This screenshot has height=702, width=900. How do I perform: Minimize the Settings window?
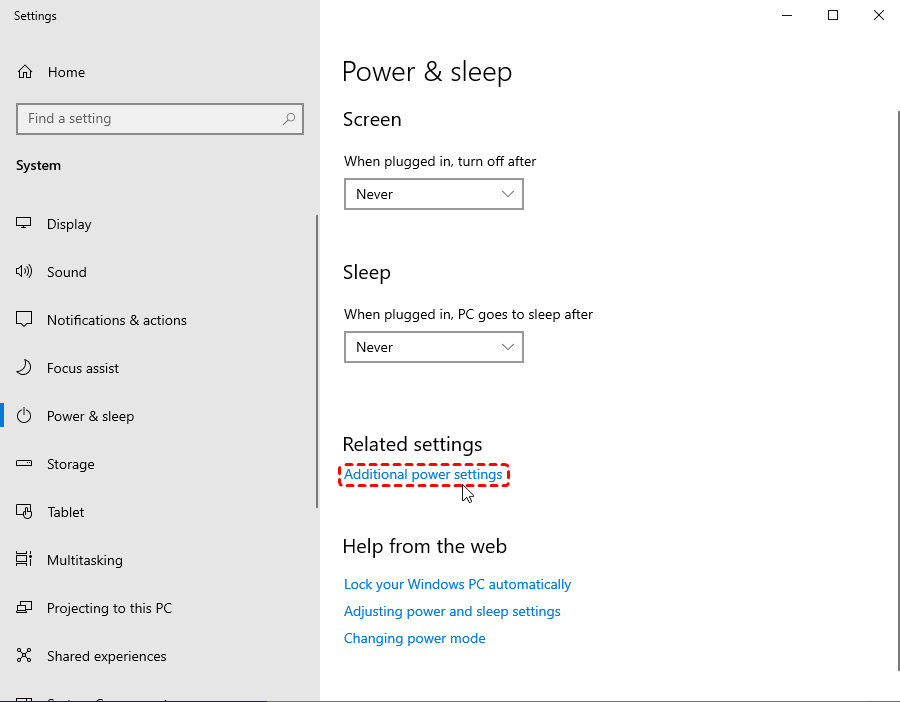(x=787, y=15)
